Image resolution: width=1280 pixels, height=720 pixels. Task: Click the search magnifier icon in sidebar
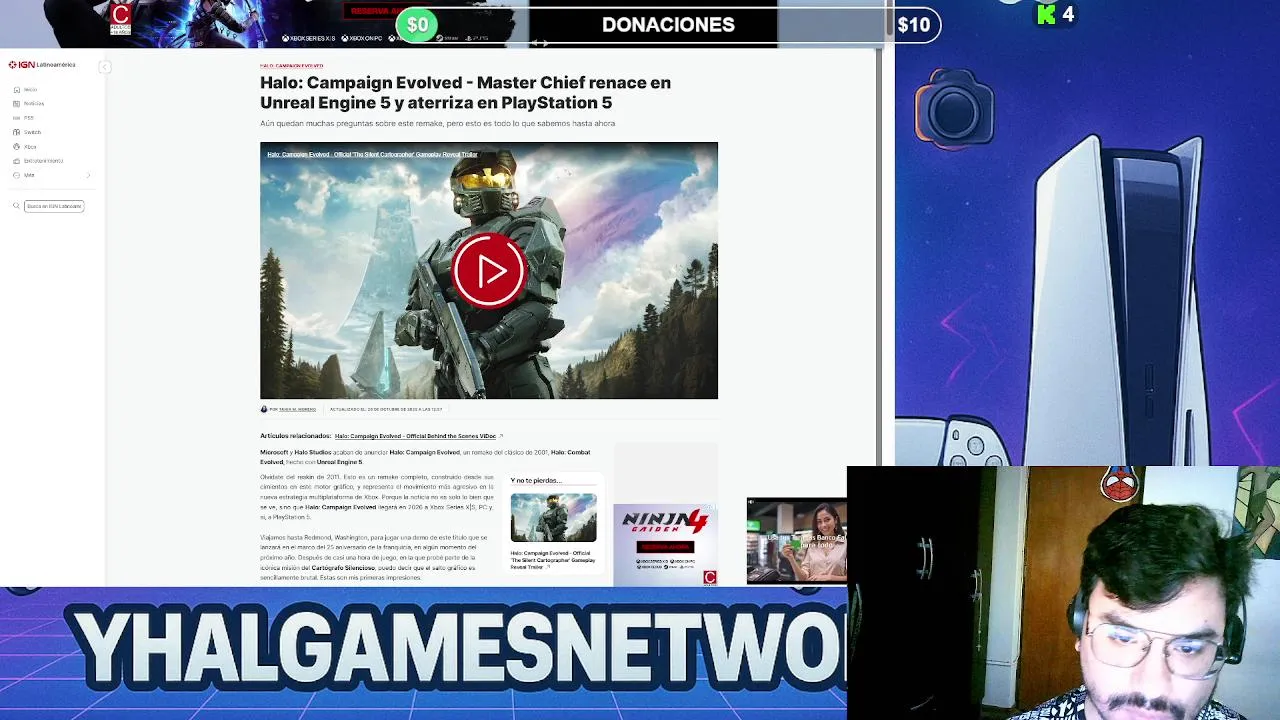(16, 206)
